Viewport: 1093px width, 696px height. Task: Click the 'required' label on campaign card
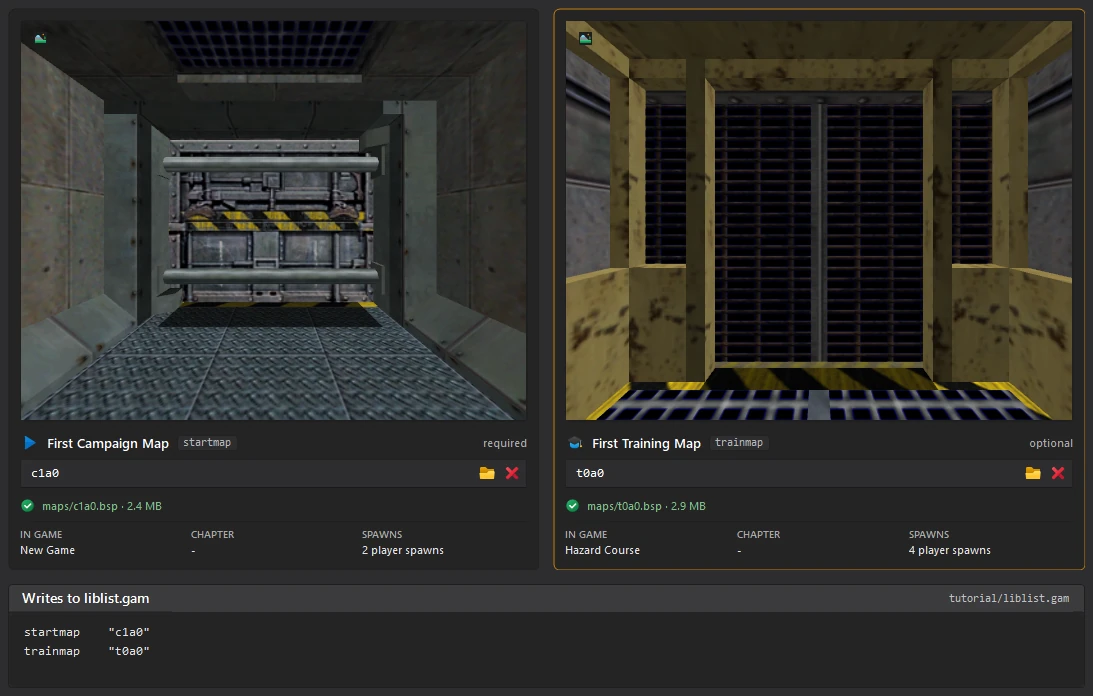click(505, 444)
